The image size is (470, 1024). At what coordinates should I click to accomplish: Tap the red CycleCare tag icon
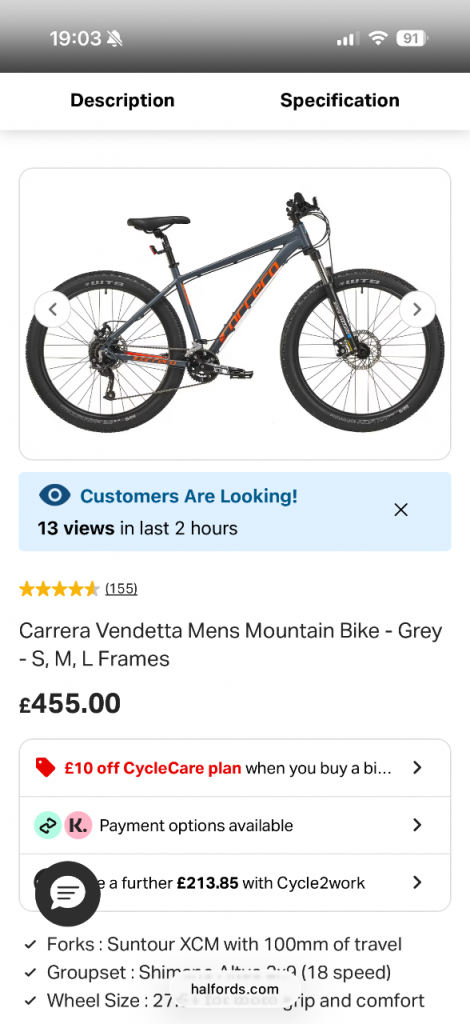click(45, 767)
